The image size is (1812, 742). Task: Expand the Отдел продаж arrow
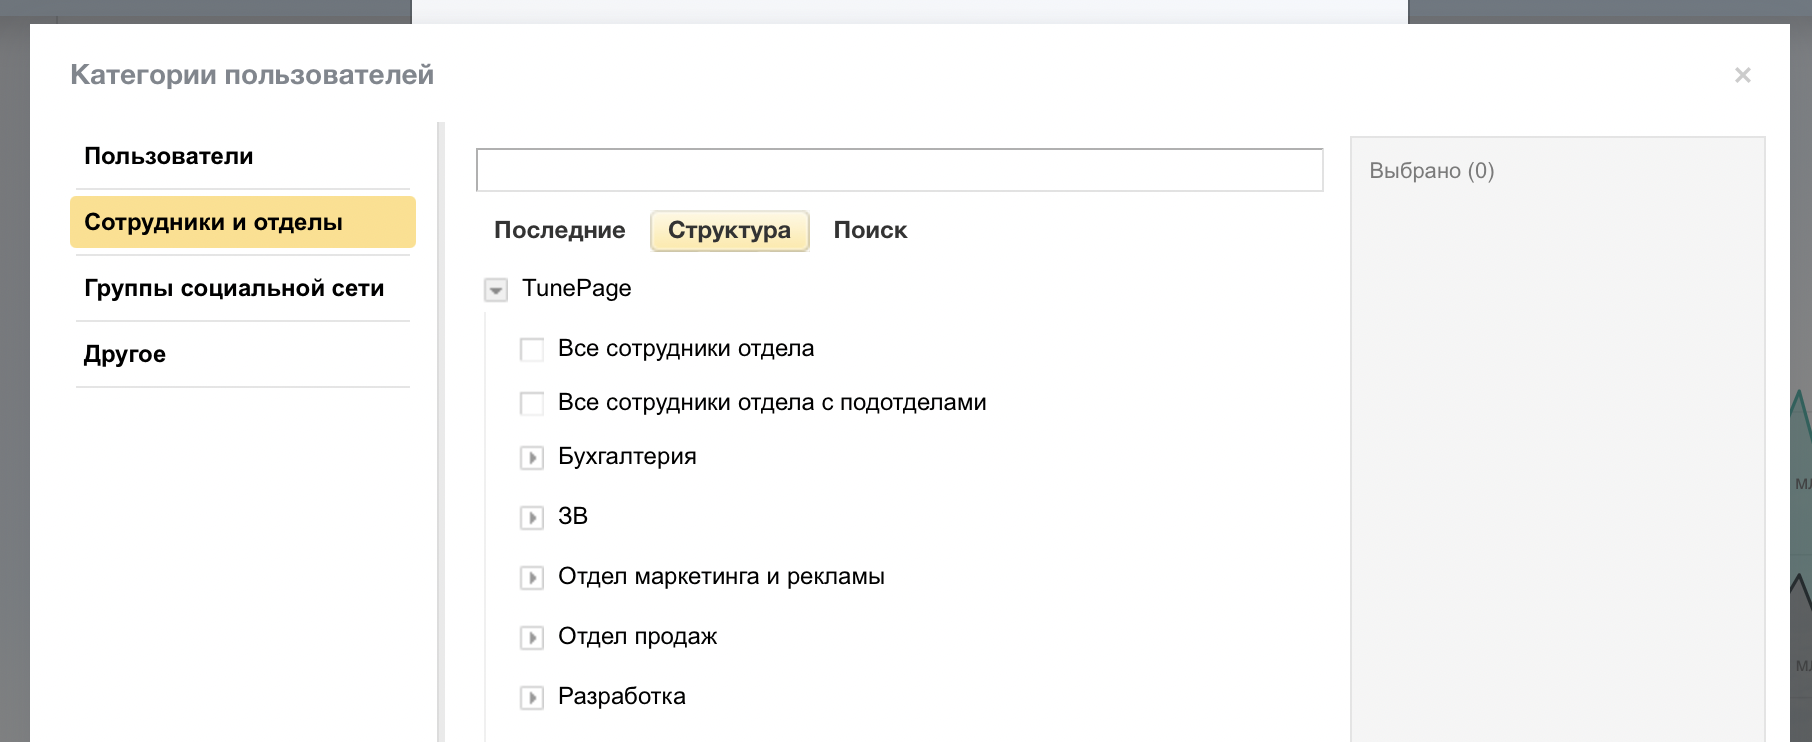[532, 638]
